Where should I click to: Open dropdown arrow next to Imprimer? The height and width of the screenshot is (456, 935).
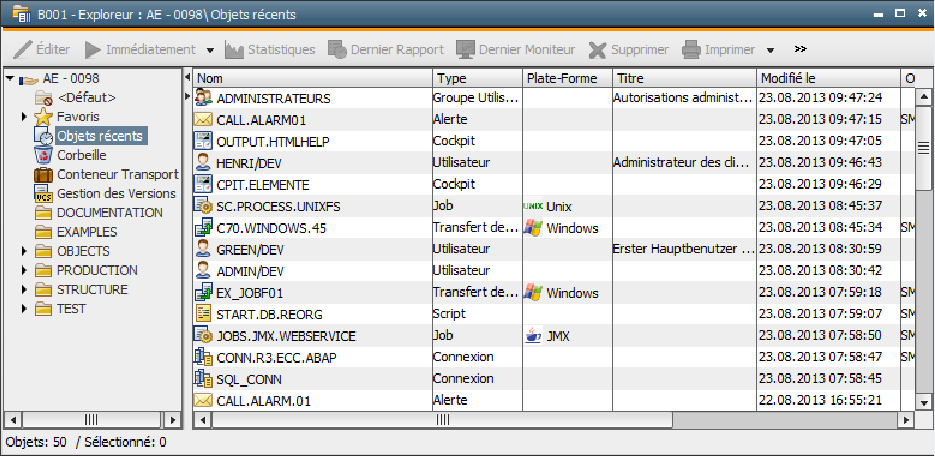(x=770, y=50)
